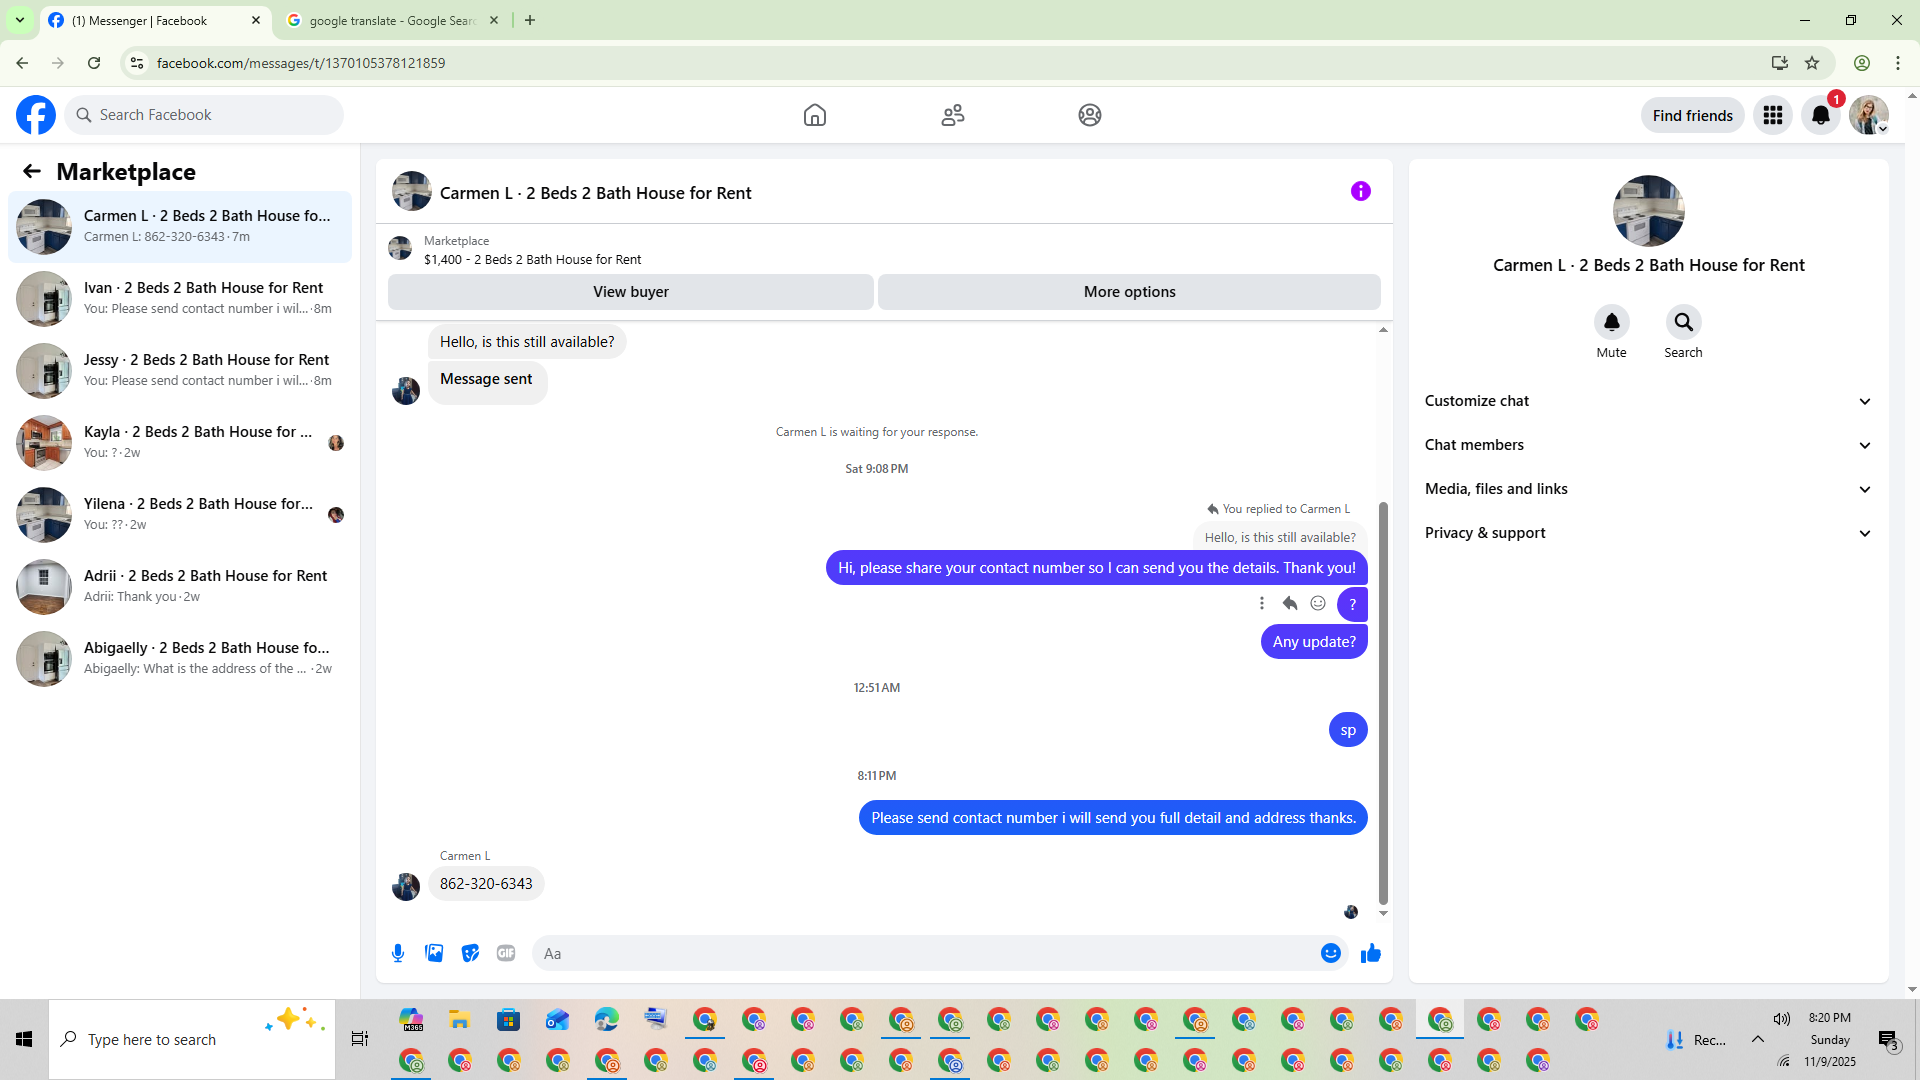1920x1080 pixels.
Task: Open Ivan conversation in the list
Action: click(x=180, y=299)
